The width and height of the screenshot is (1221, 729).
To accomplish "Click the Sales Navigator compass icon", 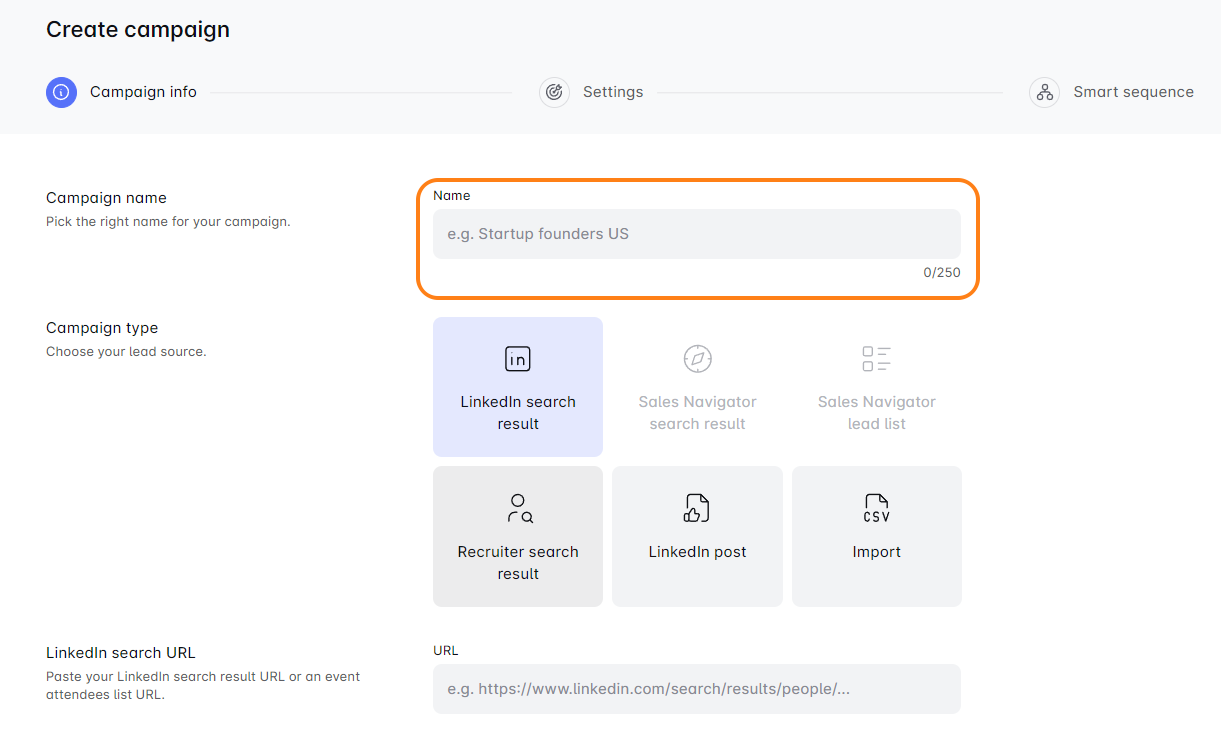I will tap(697, 359).
